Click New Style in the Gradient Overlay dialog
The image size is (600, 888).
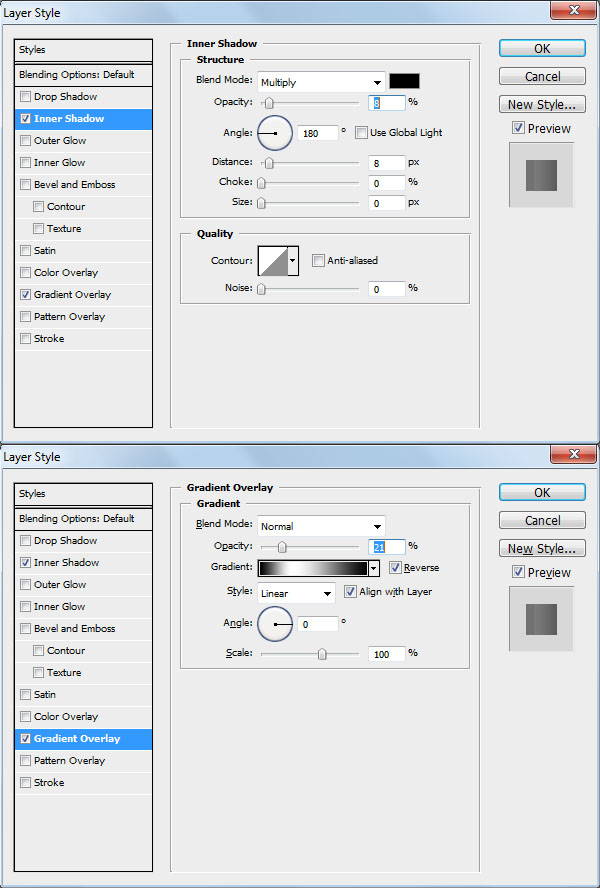tap(542, 548)
